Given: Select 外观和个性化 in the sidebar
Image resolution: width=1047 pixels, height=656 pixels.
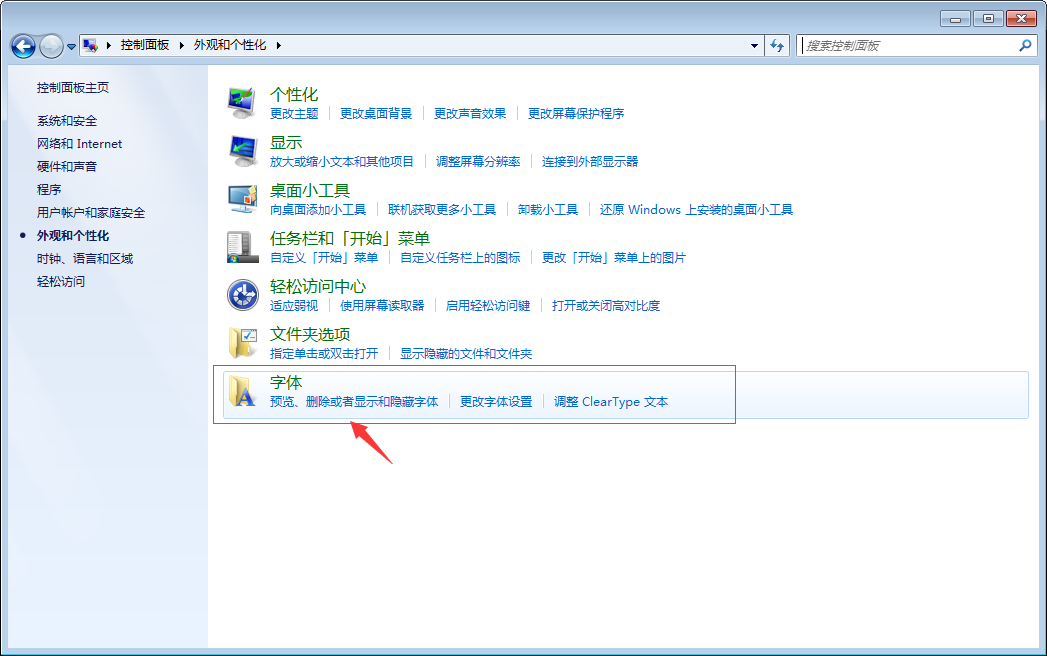Looking at the screenshot, I should point(73,236).
